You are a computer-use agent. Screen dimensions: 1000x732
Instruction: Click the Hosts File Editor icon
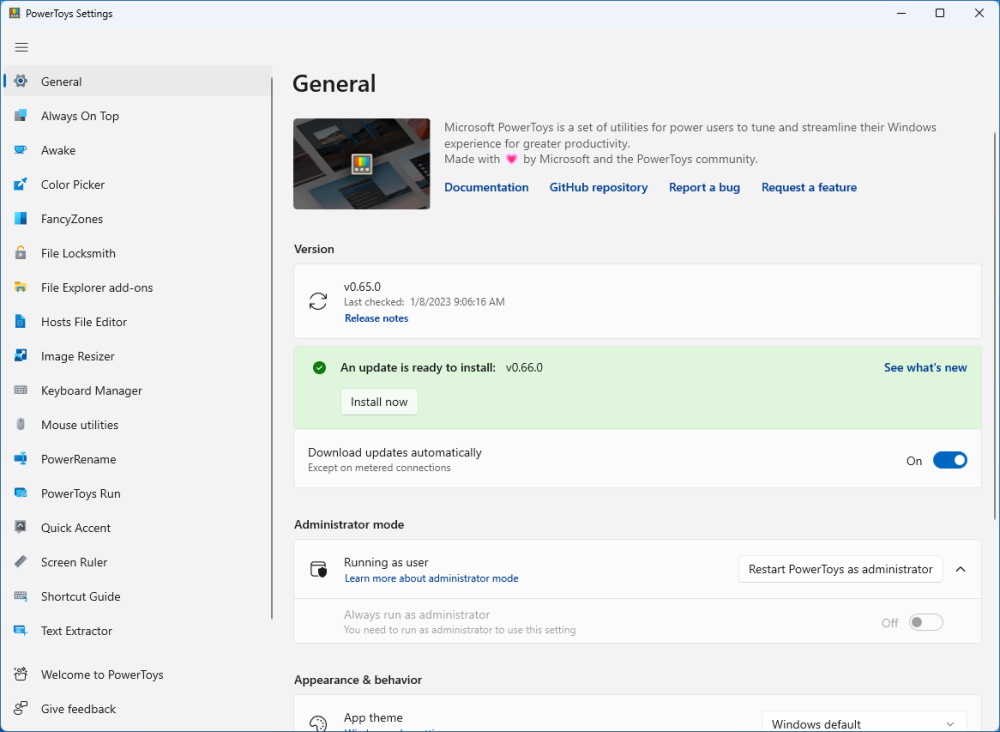click(x=20, y=322)
